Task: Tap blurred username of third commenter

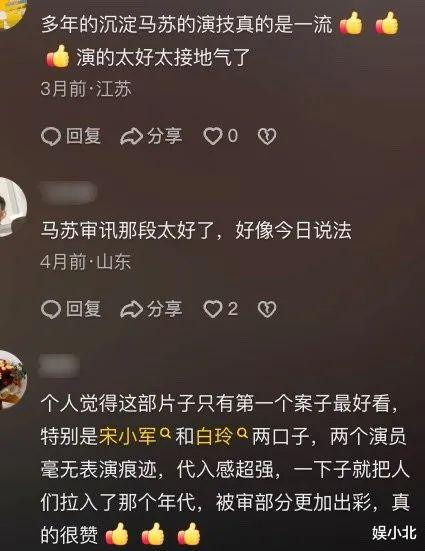Action: 59,366
